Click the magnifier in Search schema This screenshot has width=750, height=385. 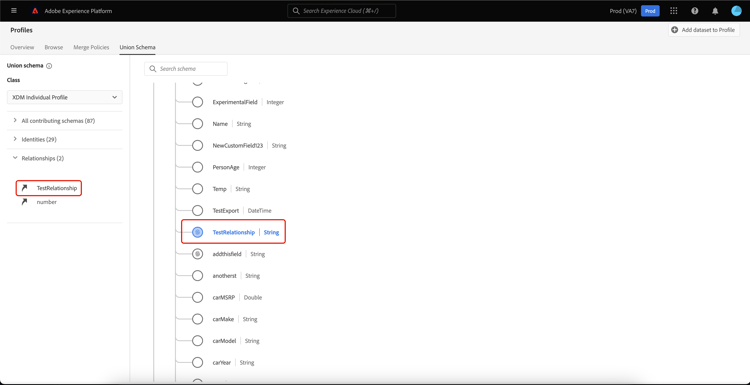[153, 69]
